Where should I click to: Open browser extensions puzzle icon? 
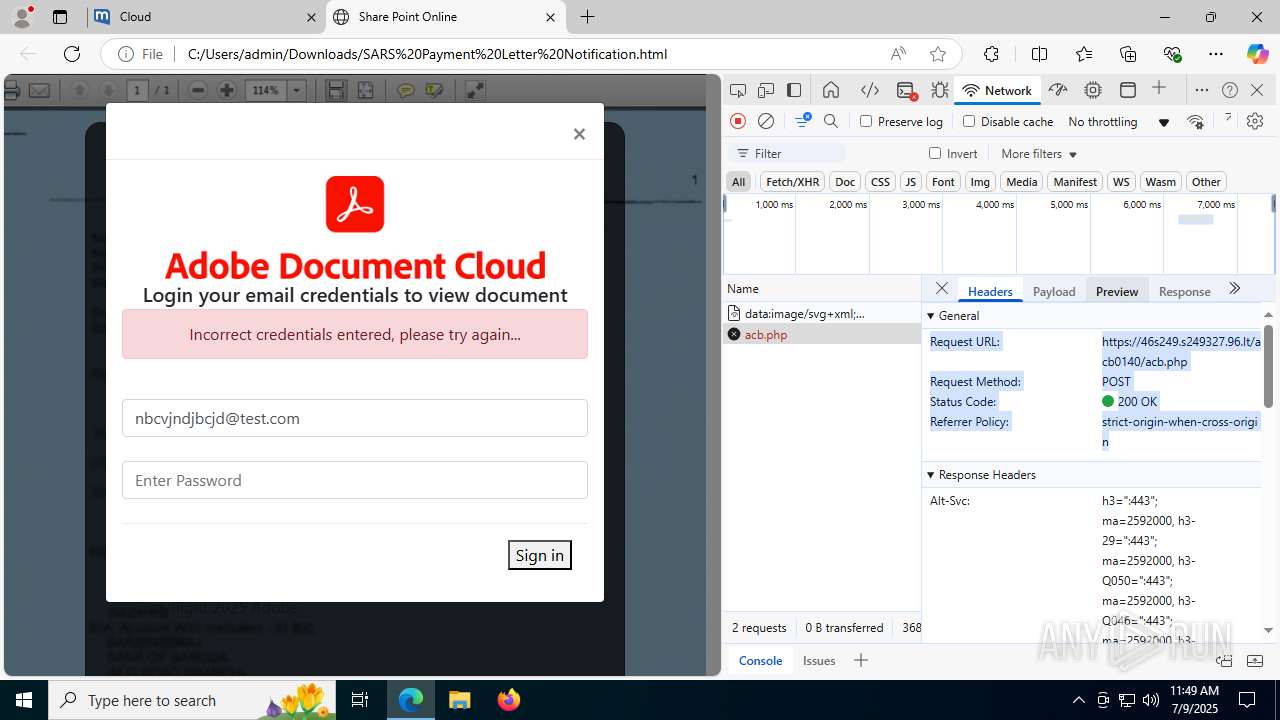tap(991, 54)
